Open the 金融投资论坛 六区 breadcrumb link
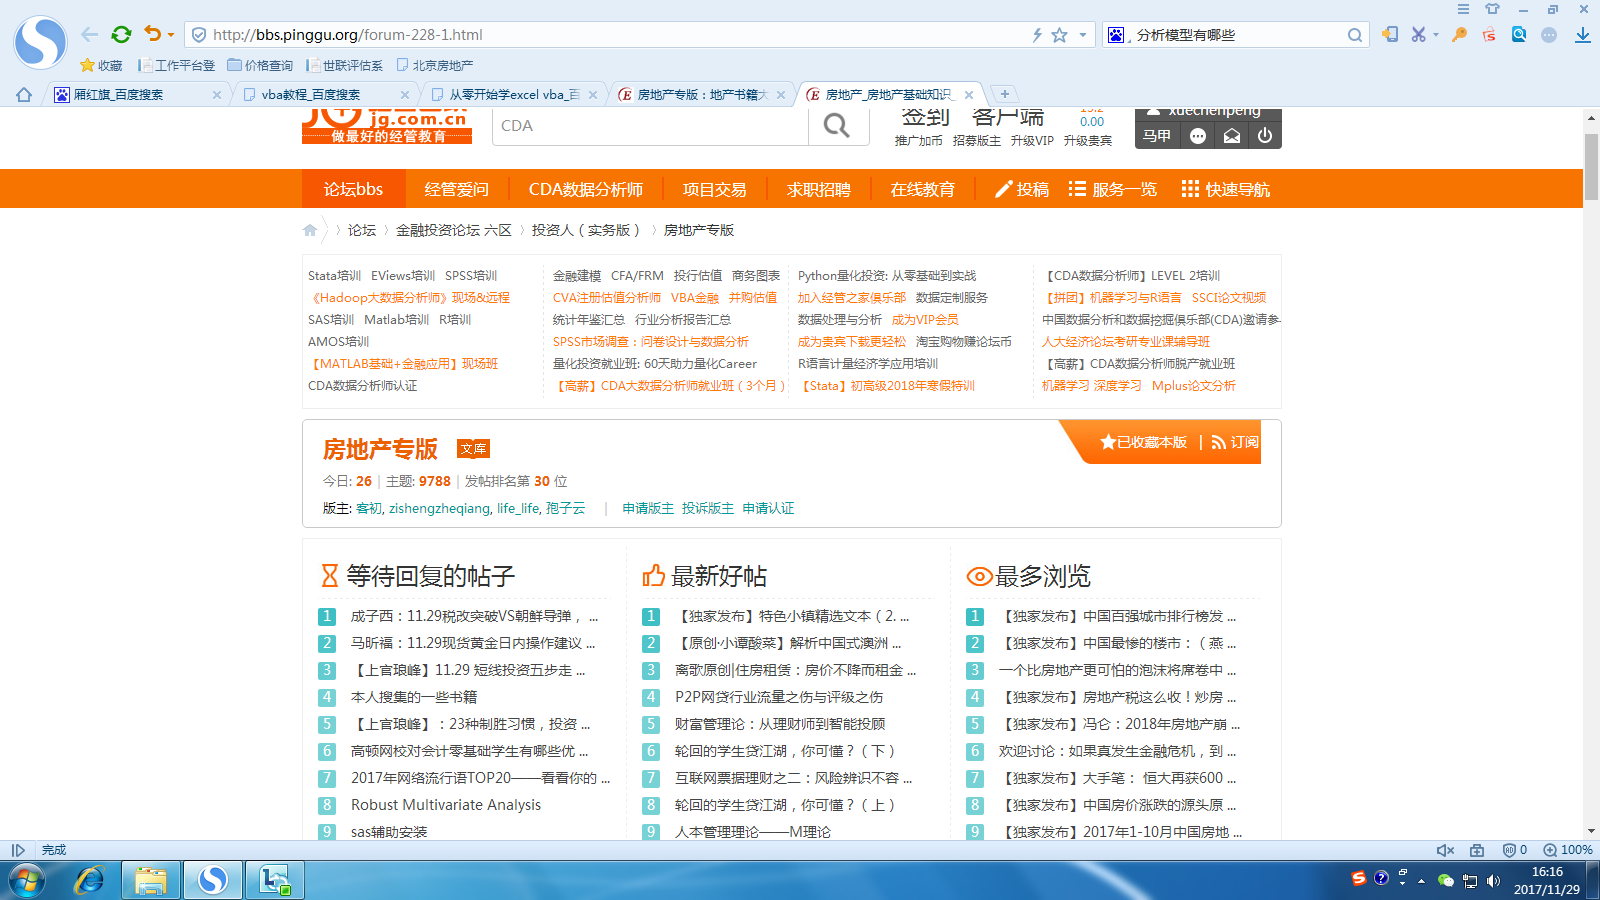The height and width of the screenshot is (900, 1600). click(454, 231)
